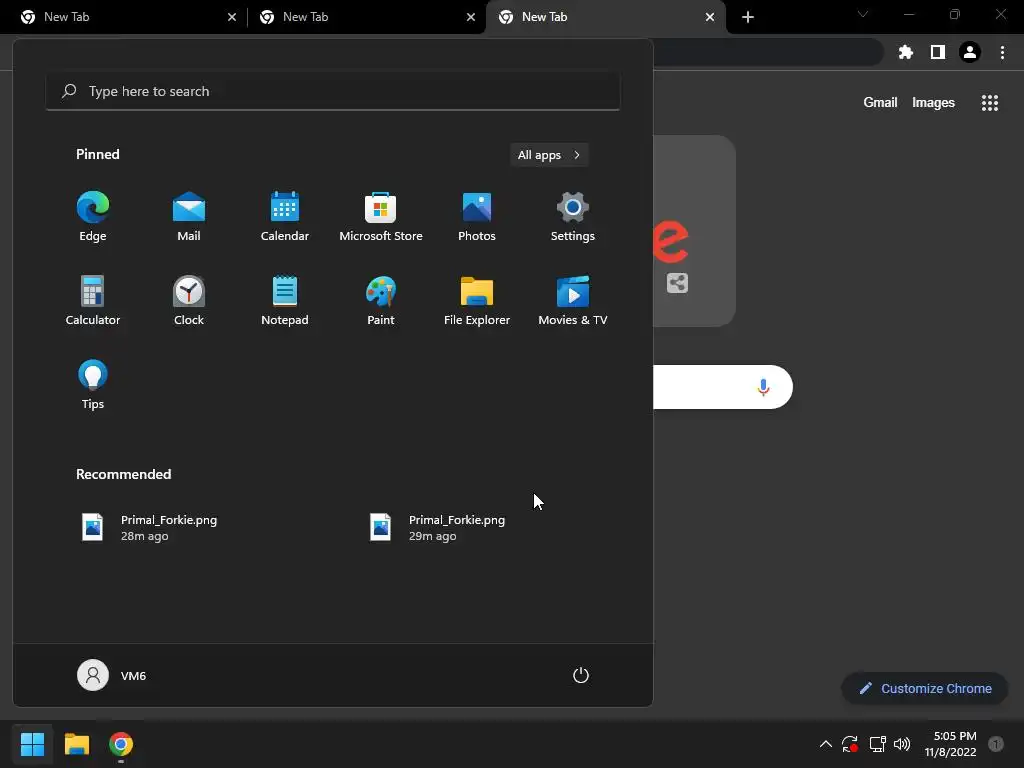
Task: Open the Paint app
Action: tap(381, 300)
